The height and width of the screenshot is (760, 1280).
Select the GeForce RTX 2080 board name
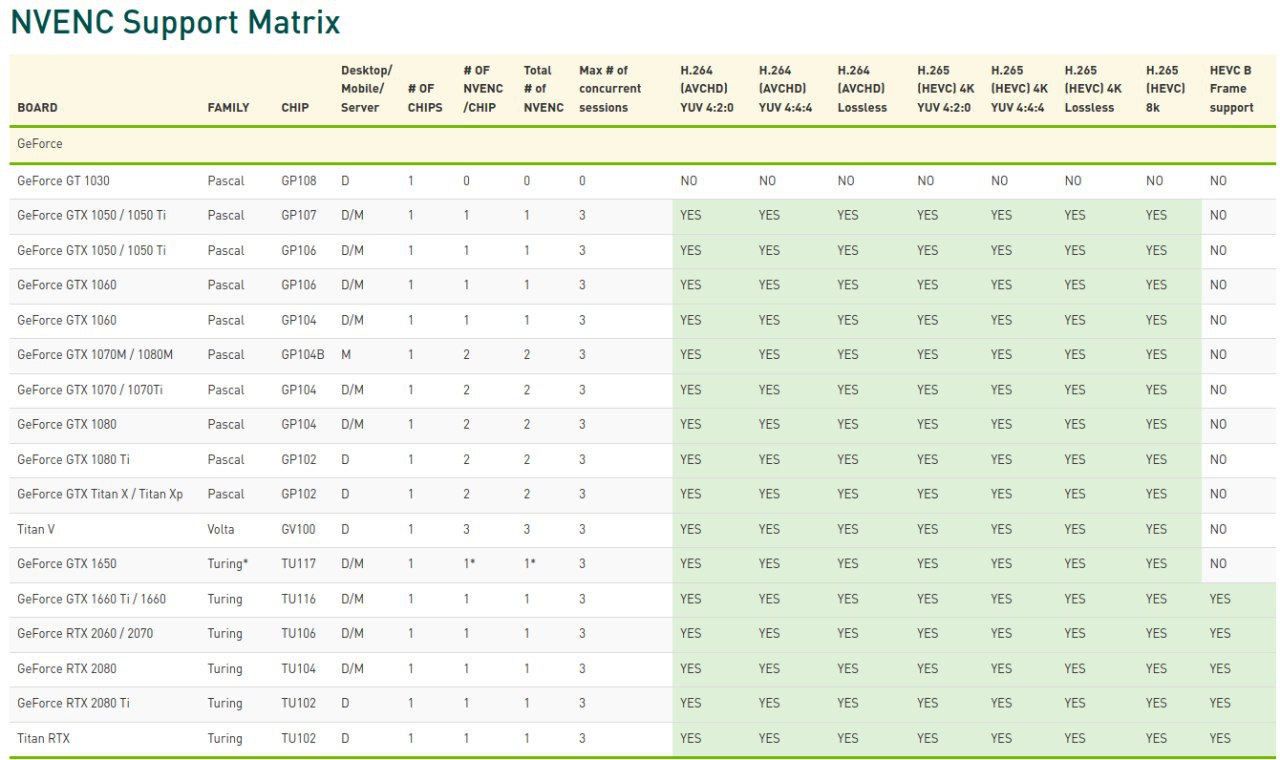pos(66,668)
